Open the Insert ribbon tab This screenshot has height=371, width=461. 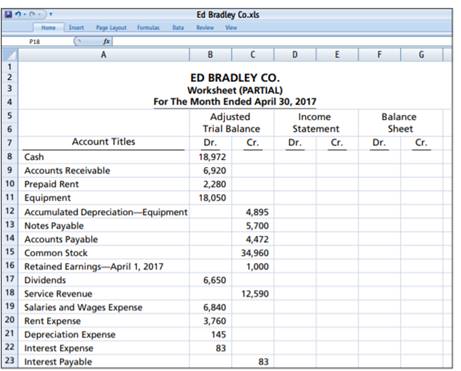(x=76, y=28)
